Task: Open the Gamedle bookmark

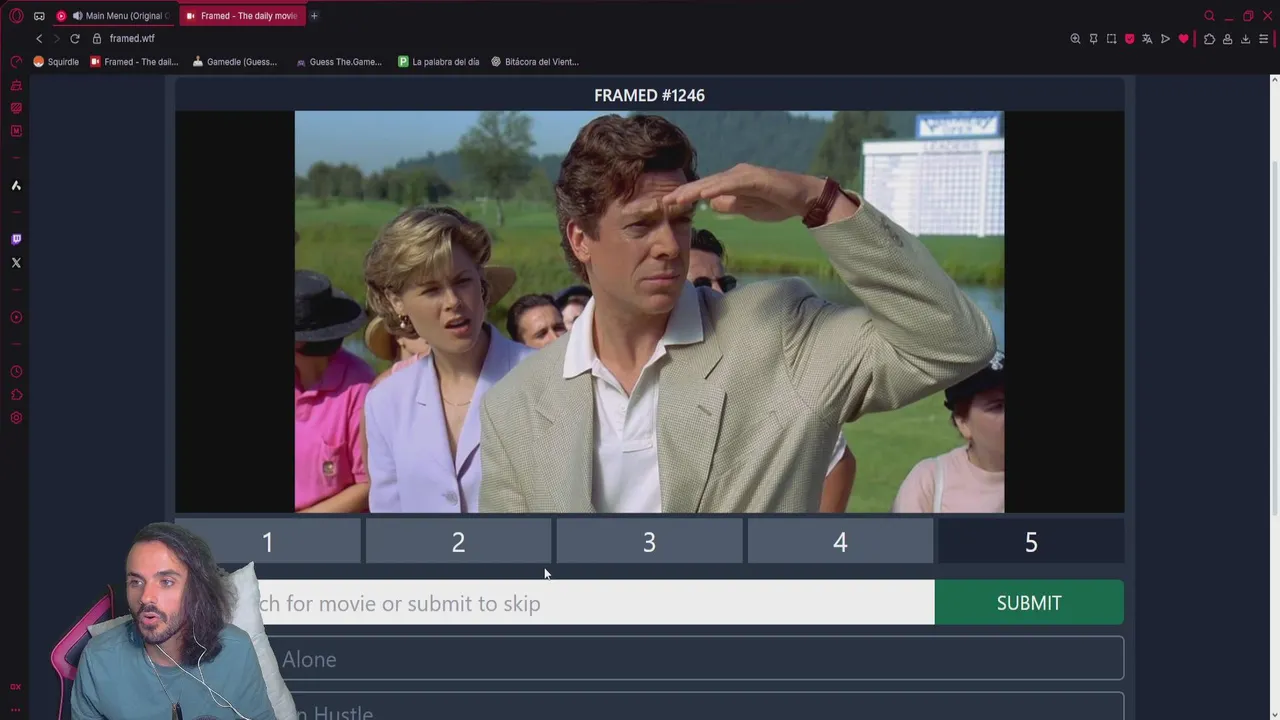Action: click(235, 62)
